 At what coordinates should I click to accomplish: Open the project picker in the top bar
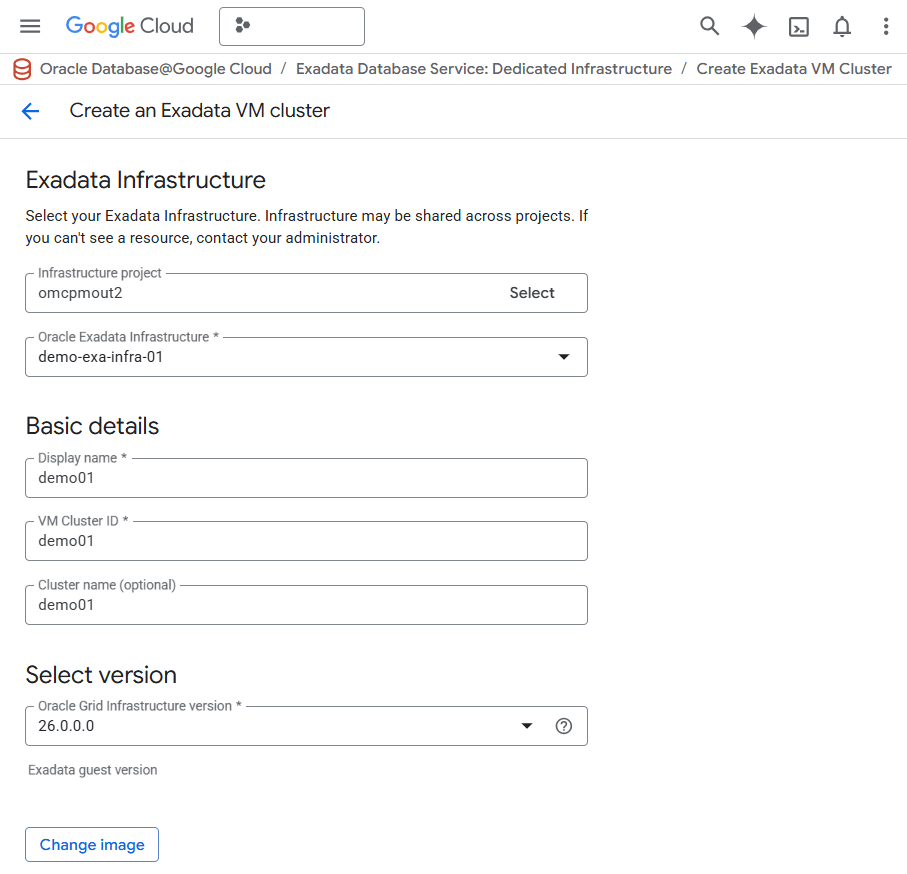[291, 26]
